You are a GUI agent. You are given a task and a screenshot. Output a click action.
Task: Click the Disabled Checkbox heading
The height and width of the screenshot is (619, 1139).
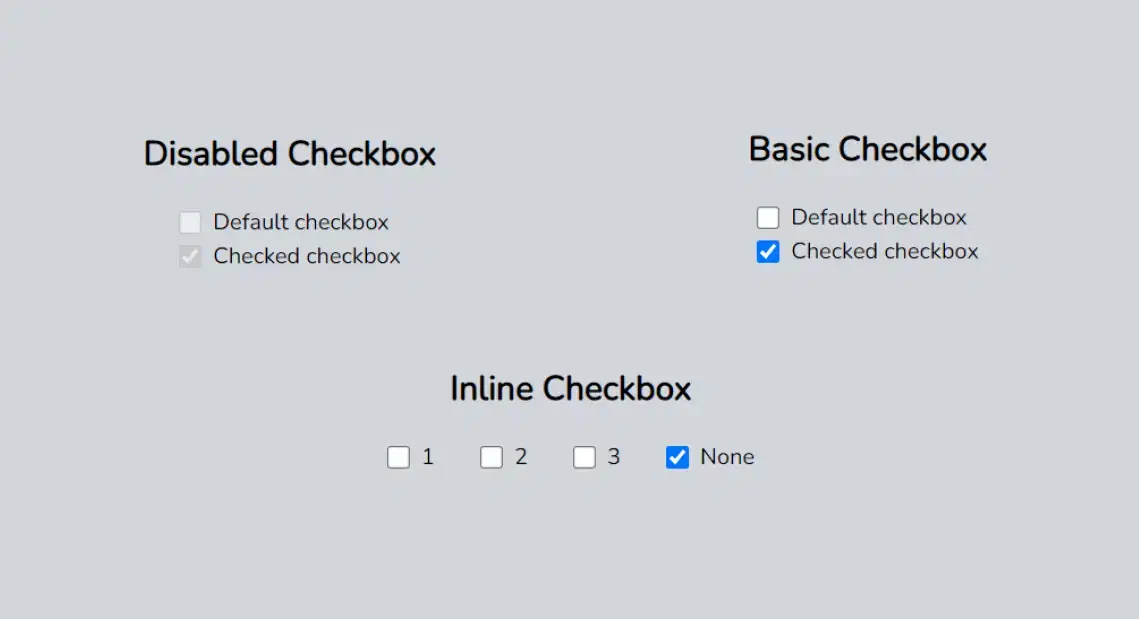point(290,154)
